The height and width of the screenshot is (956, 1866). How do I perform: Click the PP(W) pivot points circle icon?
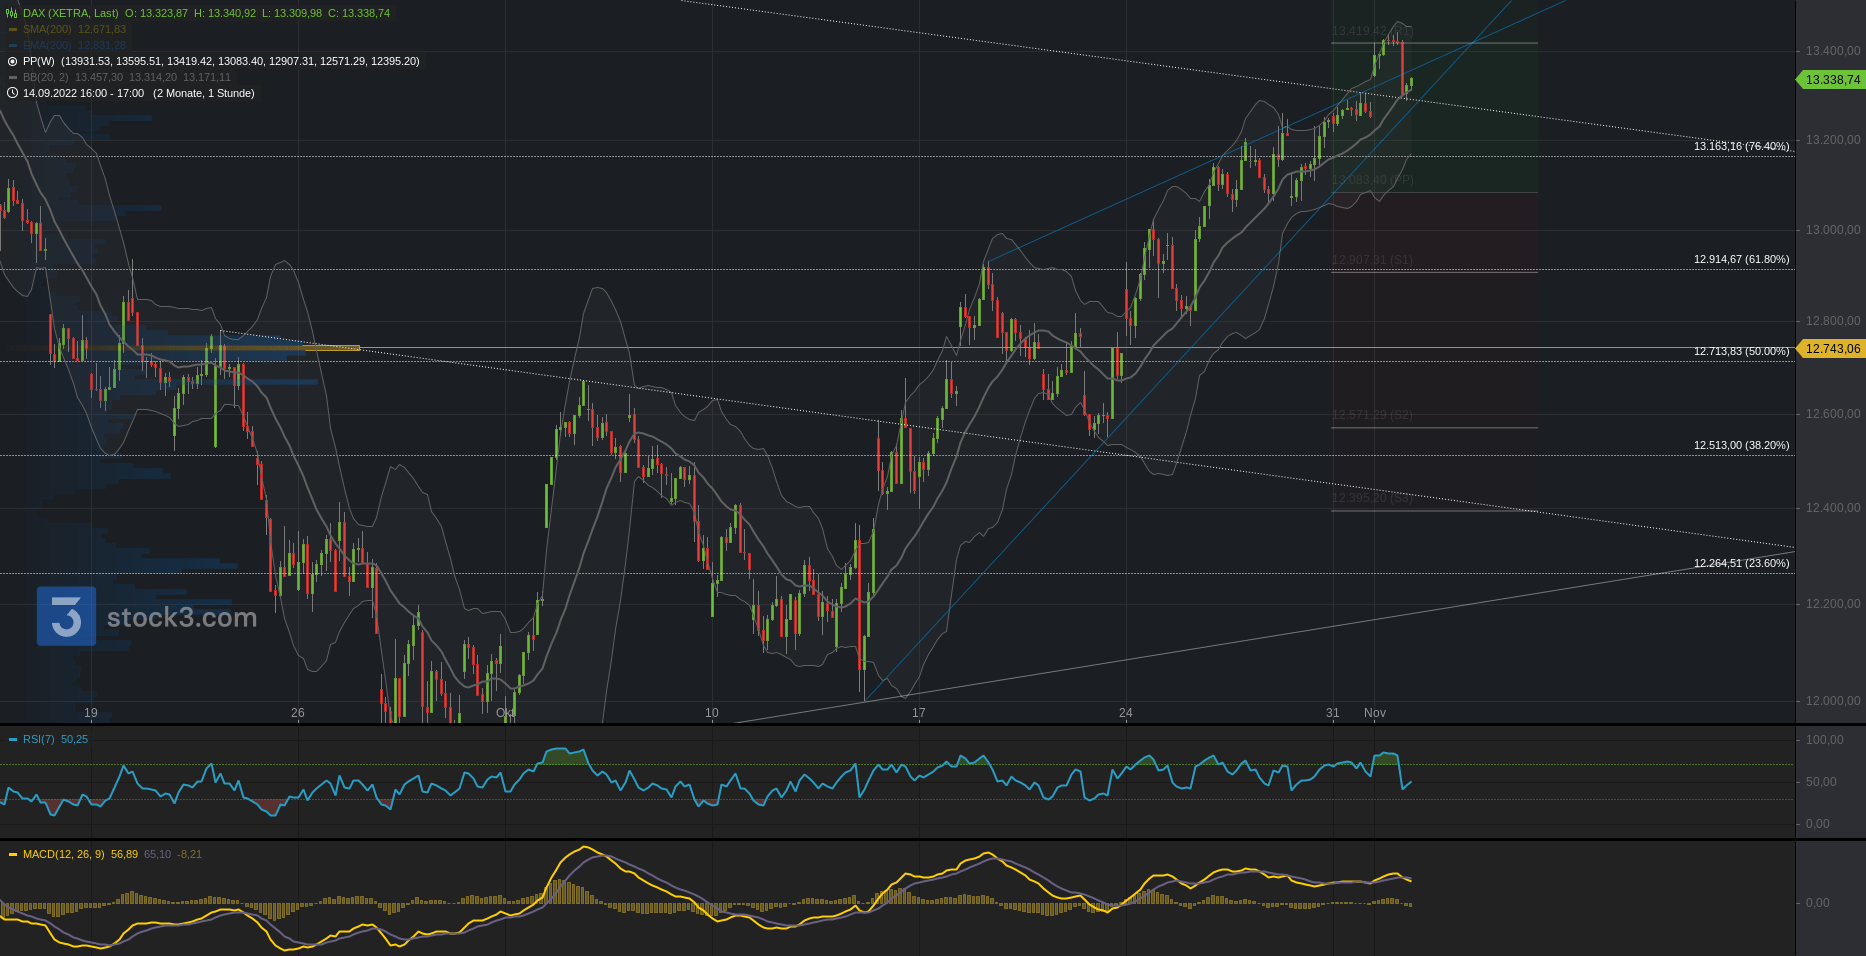(12, 61)
